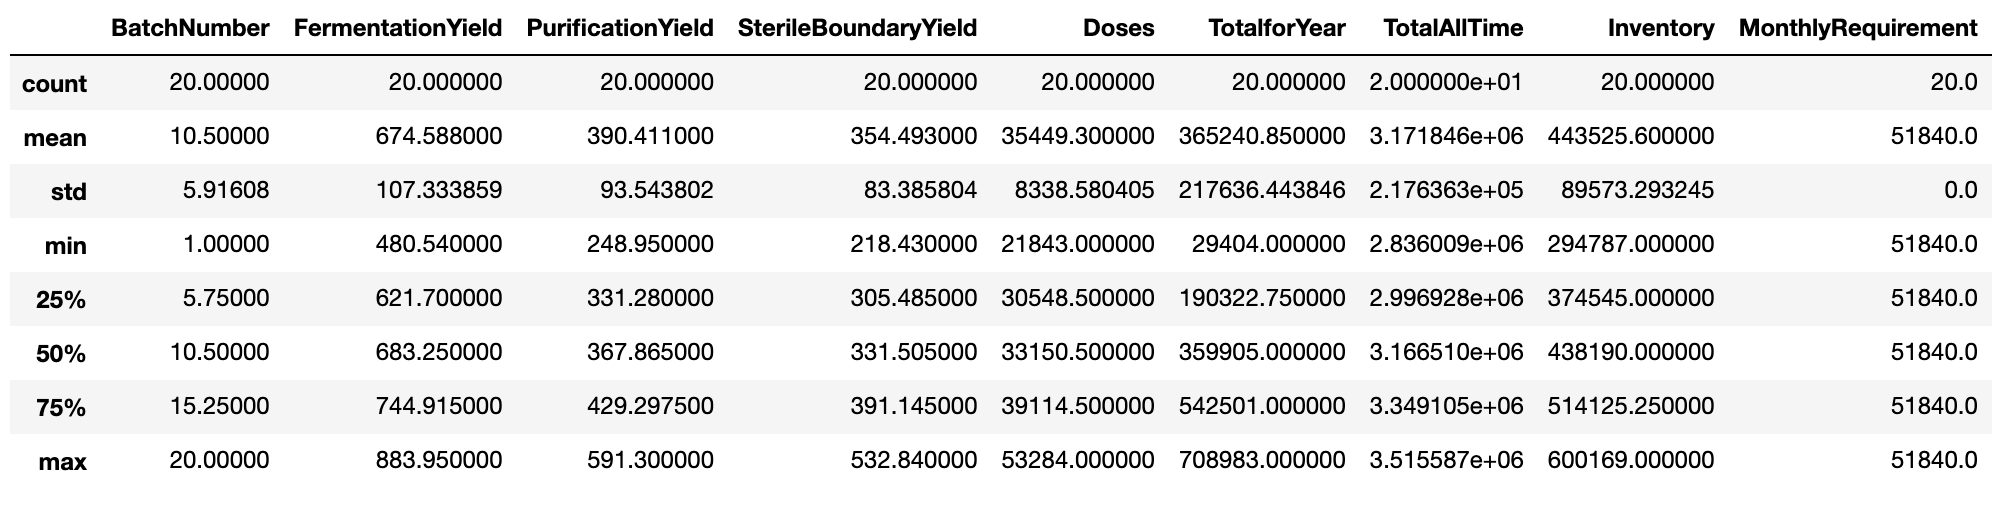Click the std MonthlyRequirement value 0.0
Viewport: 2006px width, 506px height.
click(x=1961, y=190)
